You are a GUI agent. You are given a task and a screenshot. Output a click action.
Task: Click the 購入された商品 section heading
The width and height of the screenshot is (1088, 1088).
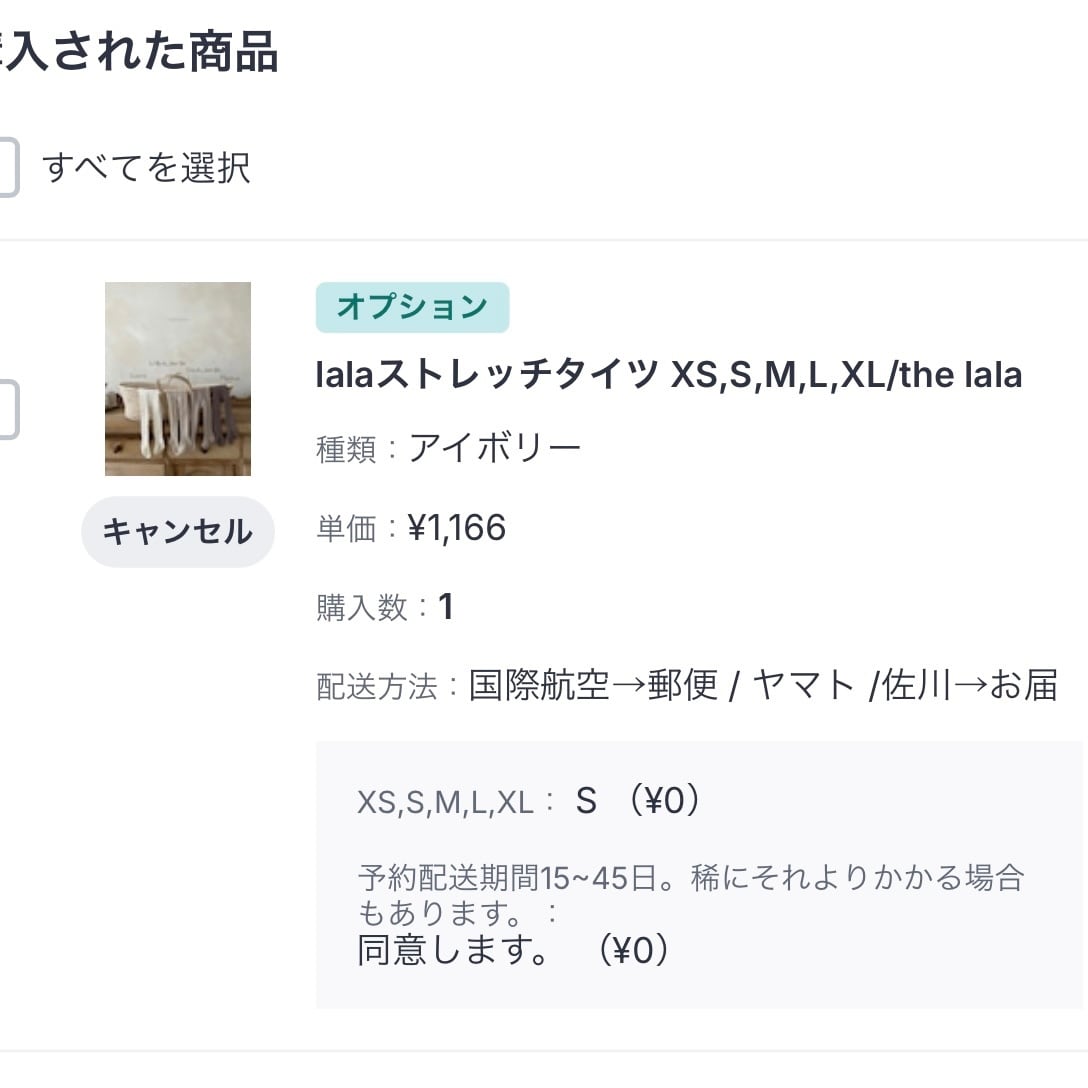pos(140,52)
